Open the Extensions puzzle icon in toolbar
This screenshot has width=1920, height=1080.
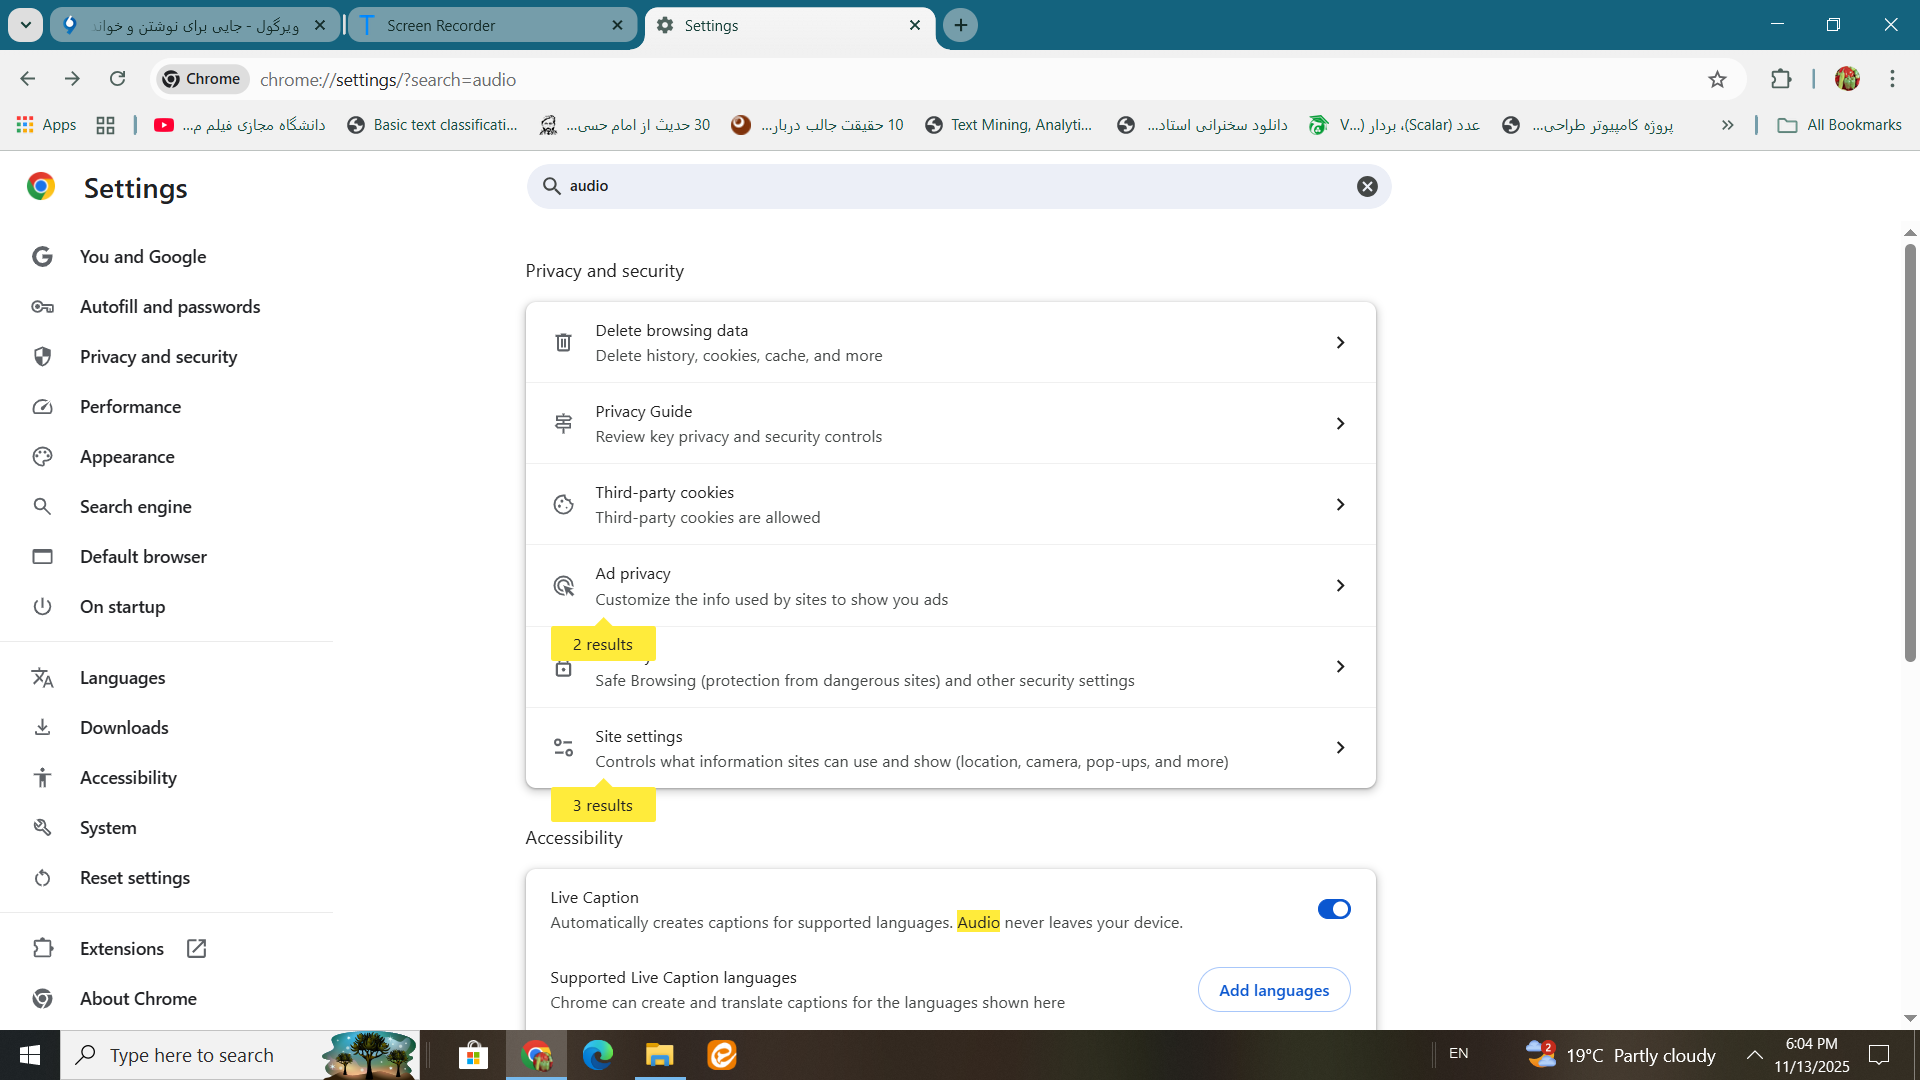point(1781,79)
